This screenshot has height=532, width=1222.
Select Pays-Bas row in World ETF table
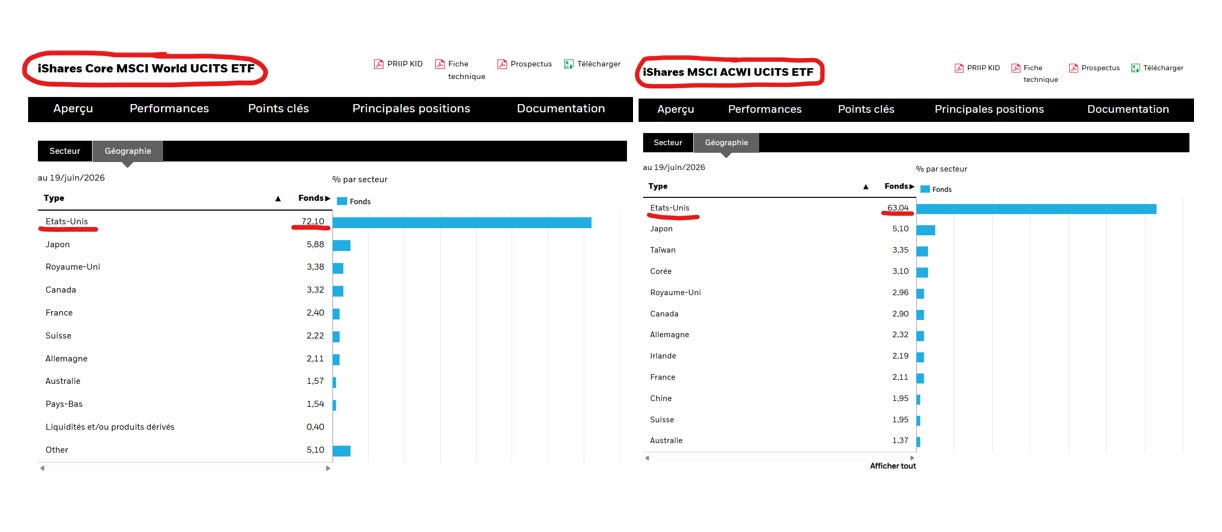point(185,404)
